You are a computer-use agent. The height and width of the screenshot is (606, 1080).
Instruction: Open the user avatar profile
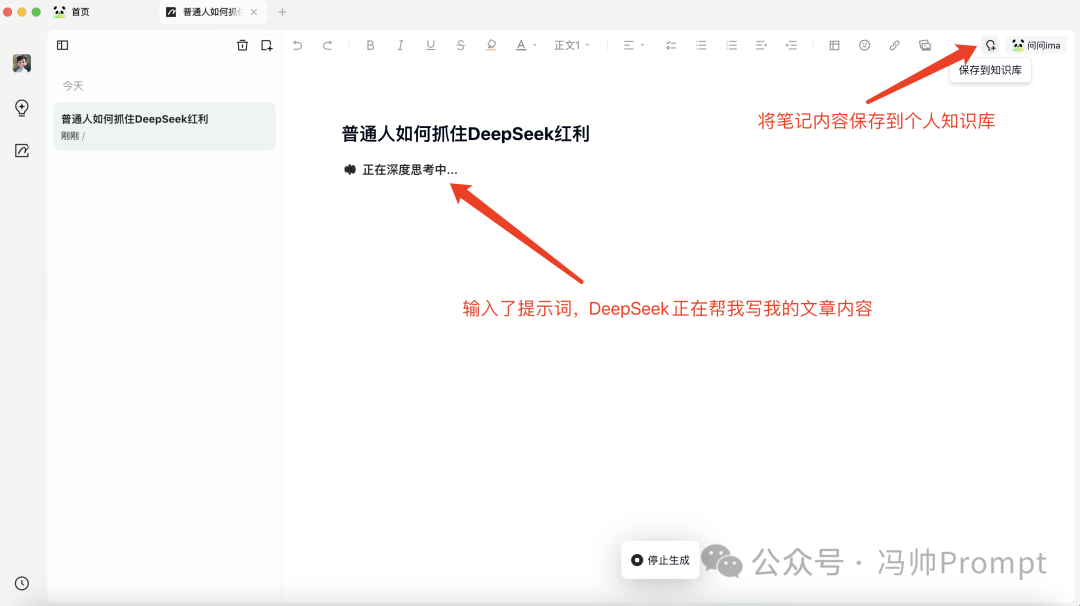point(22,63)
